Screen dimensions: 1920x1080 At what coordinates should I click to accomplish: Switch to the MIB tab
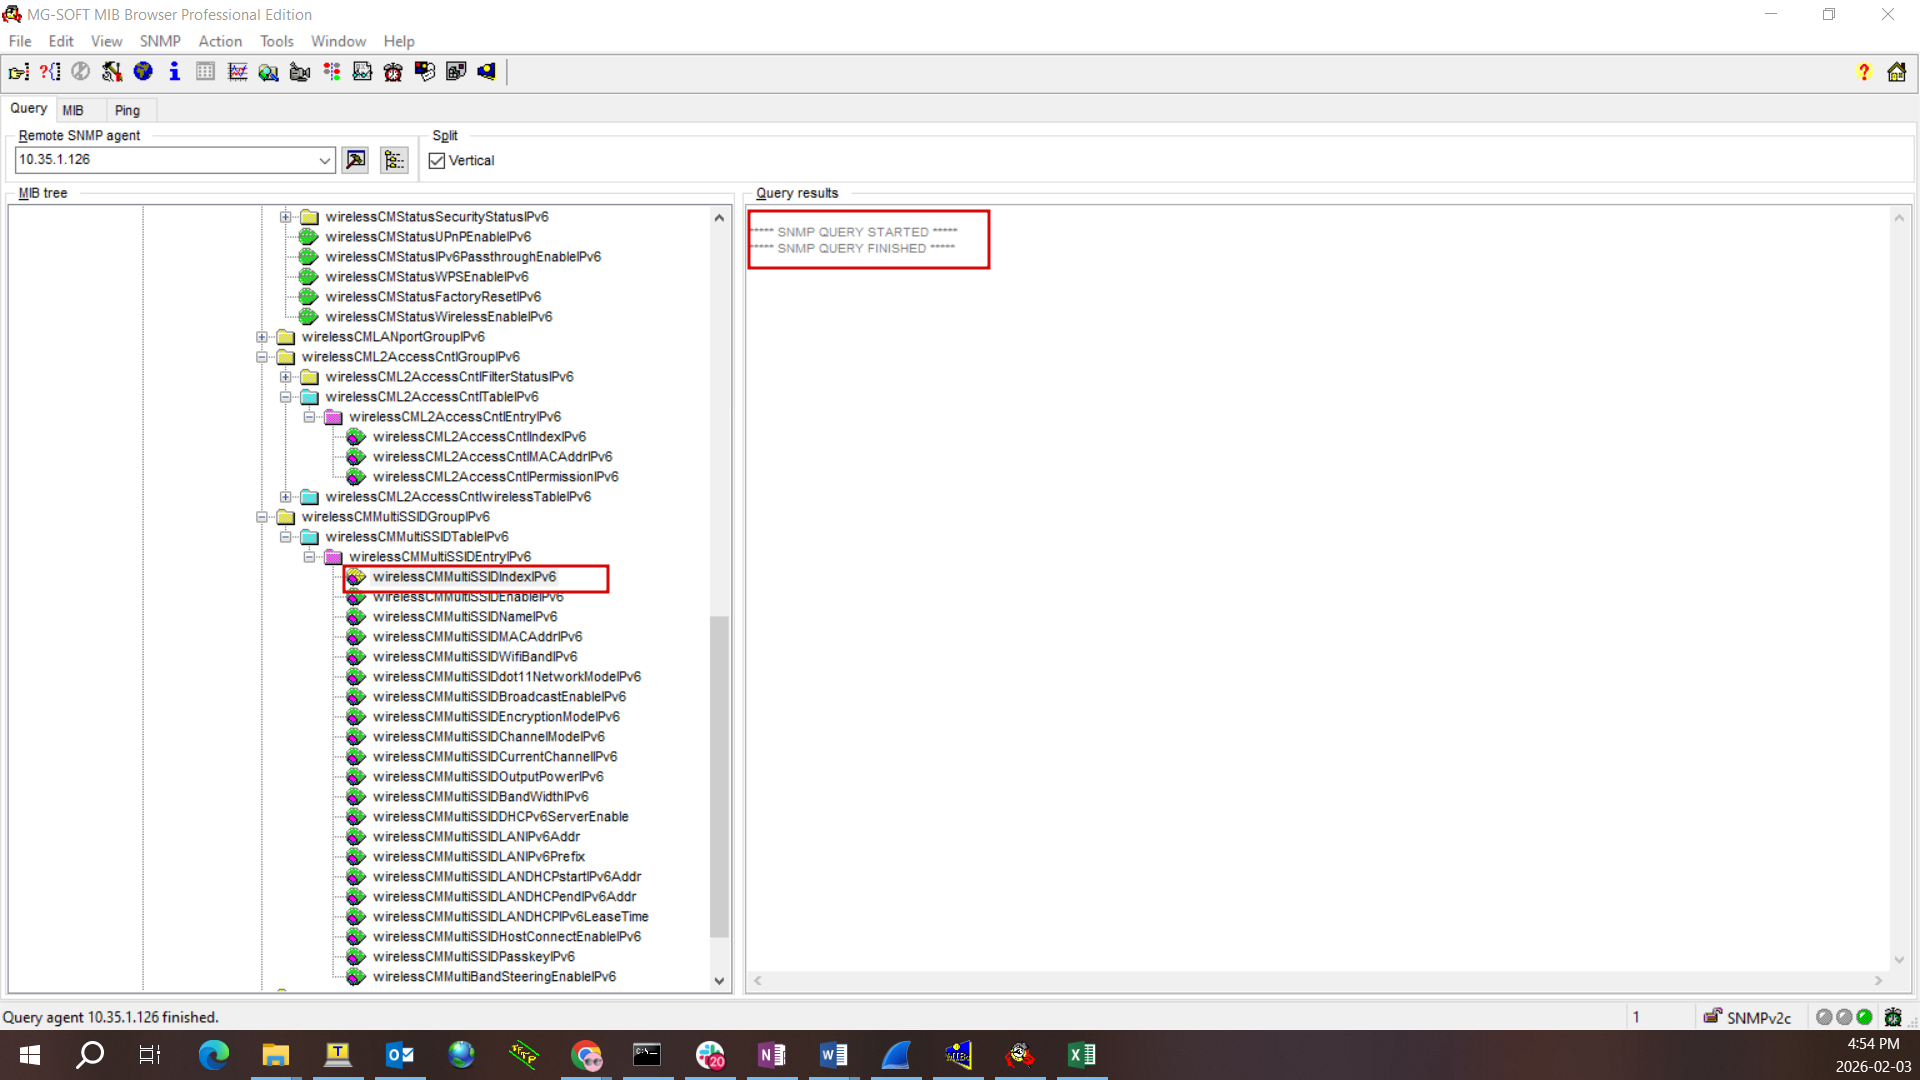[x=73, y=110]
